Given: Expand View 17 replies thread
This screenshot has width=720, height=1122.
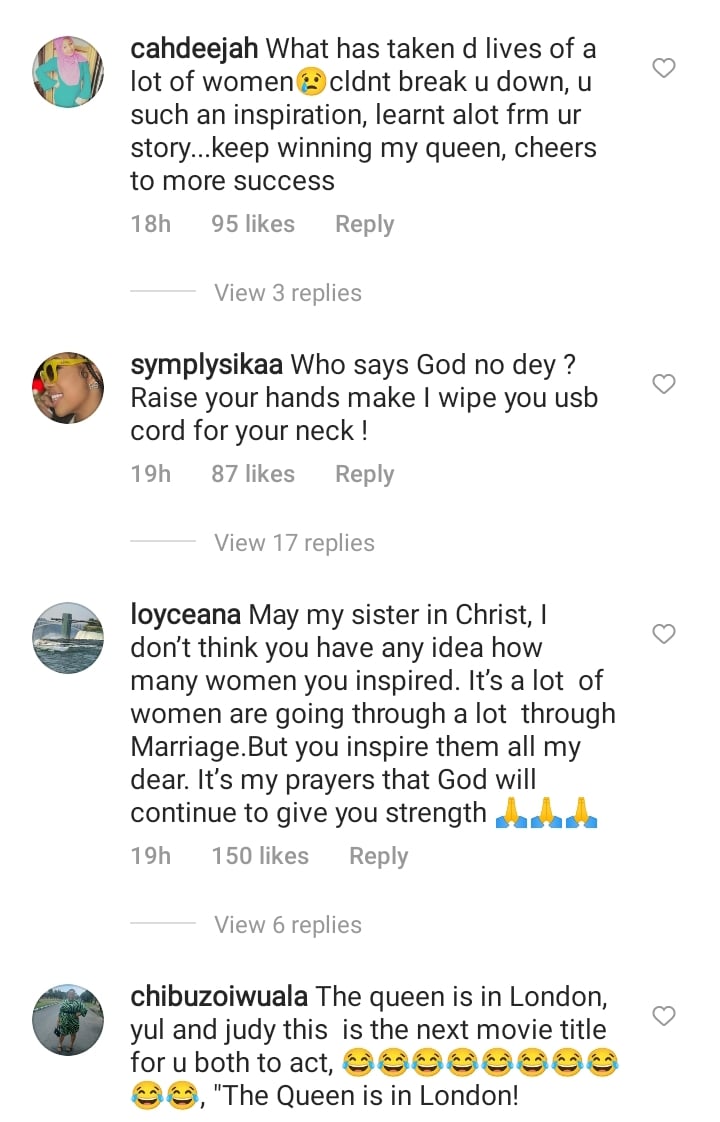Looking at the screenshot, I should pos(294,543).
